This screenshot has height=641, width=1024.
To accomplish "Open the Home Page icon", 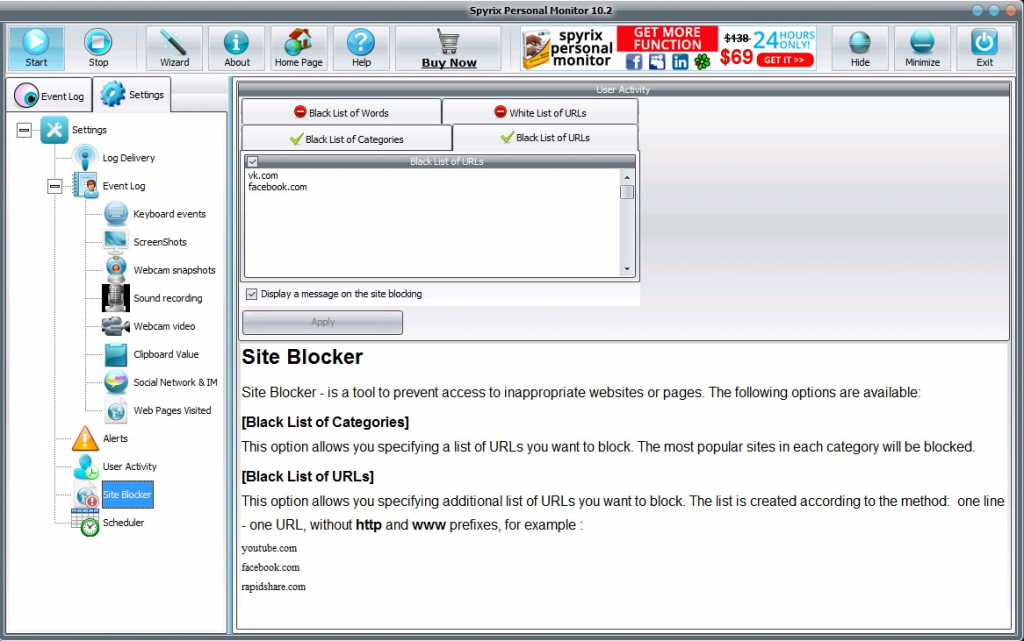I will click(x=298, y=42).
